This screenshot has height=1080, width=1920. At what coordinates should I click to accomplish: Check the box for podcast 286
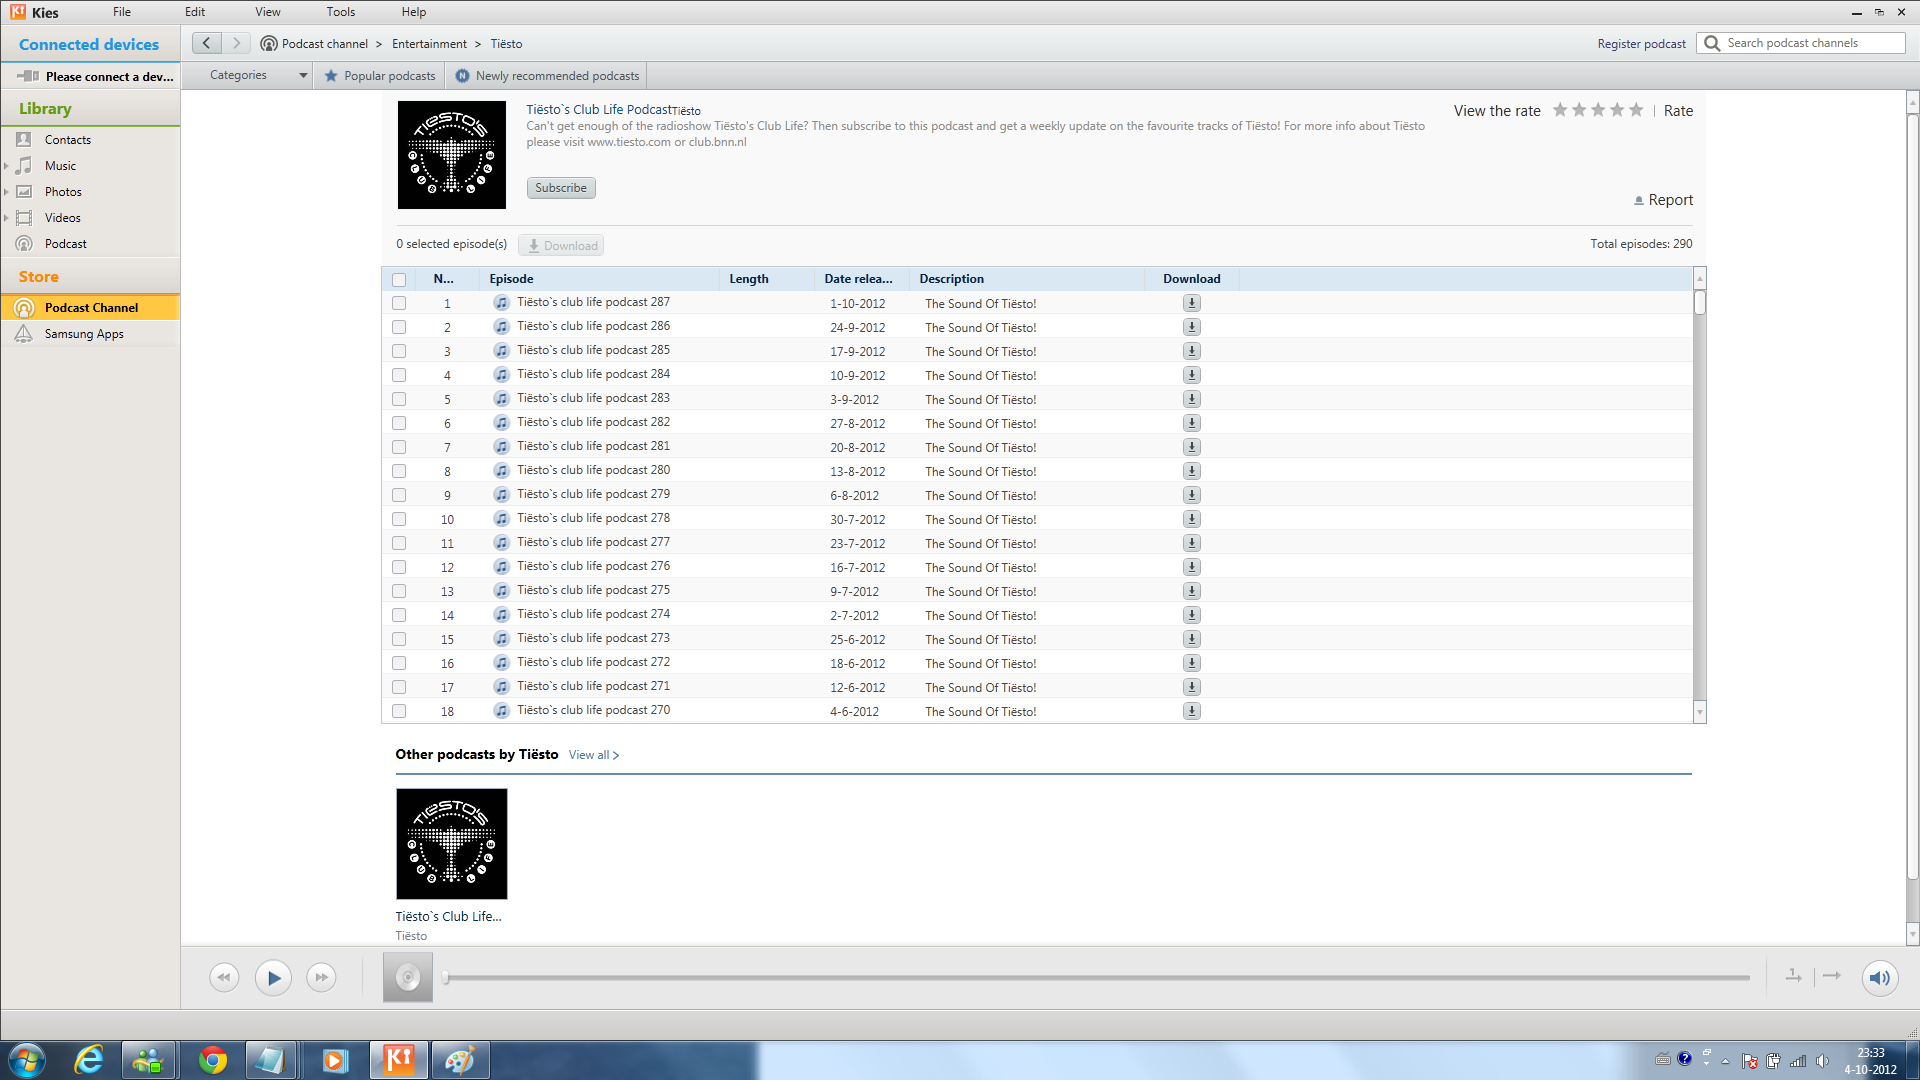tap(399, 327)
